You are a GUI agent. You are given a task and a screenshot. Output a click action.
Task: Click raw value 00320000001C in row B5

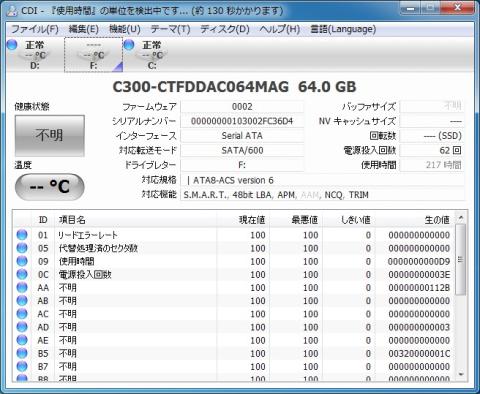[x=419, y=353]
